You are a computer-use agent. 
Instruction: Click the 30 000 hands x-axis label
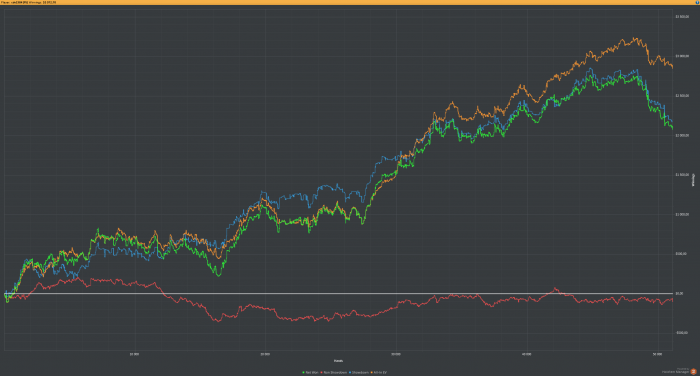396,355
